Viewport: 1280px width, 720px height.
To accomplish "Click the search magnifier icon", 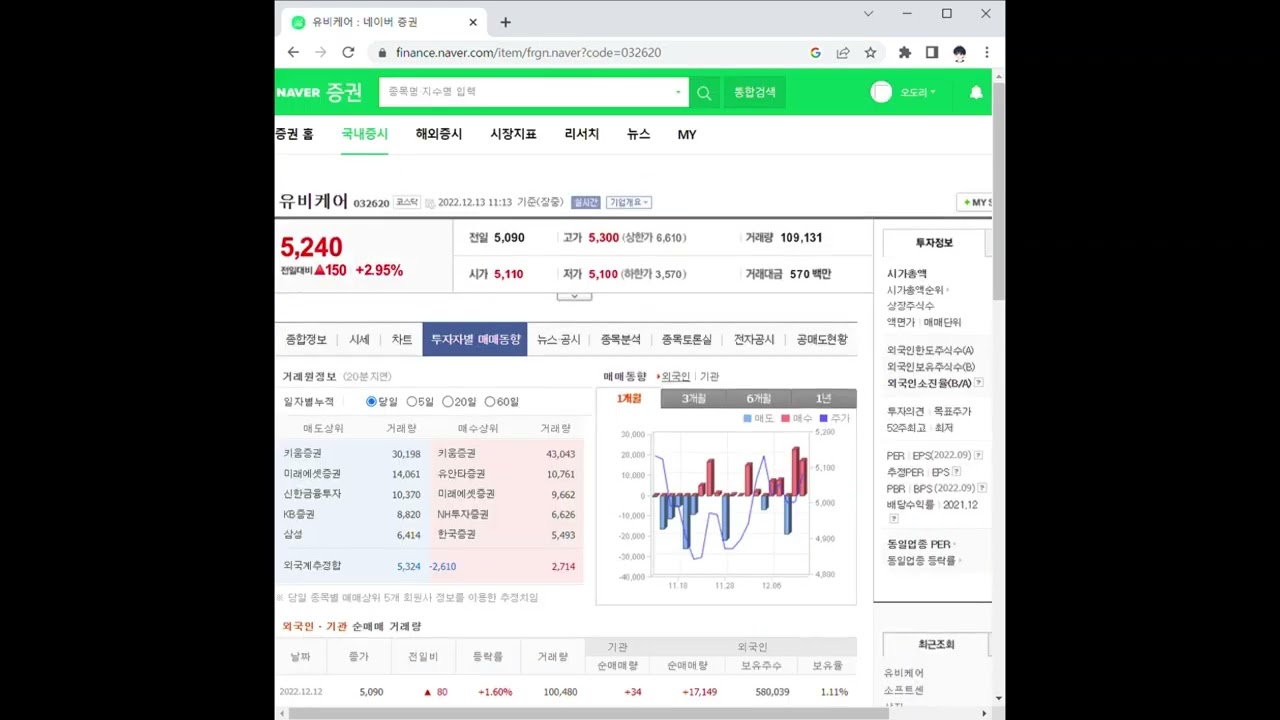I will (x=704, y=92).
